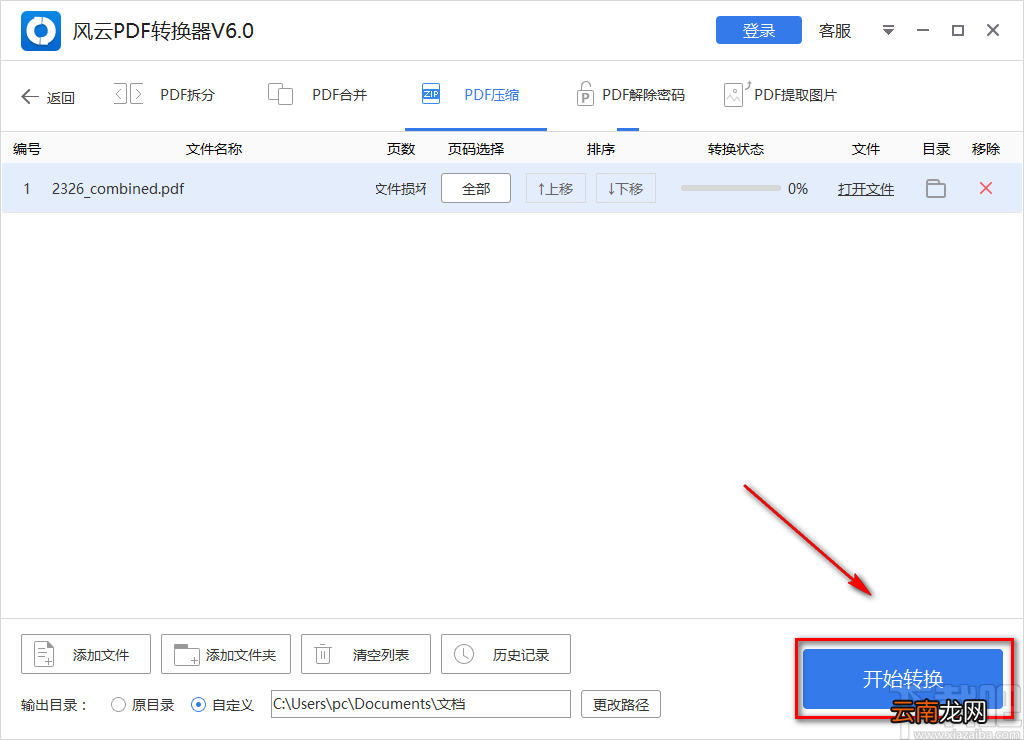
Task: Click the 排序 column header
Action: coord(601,149)
